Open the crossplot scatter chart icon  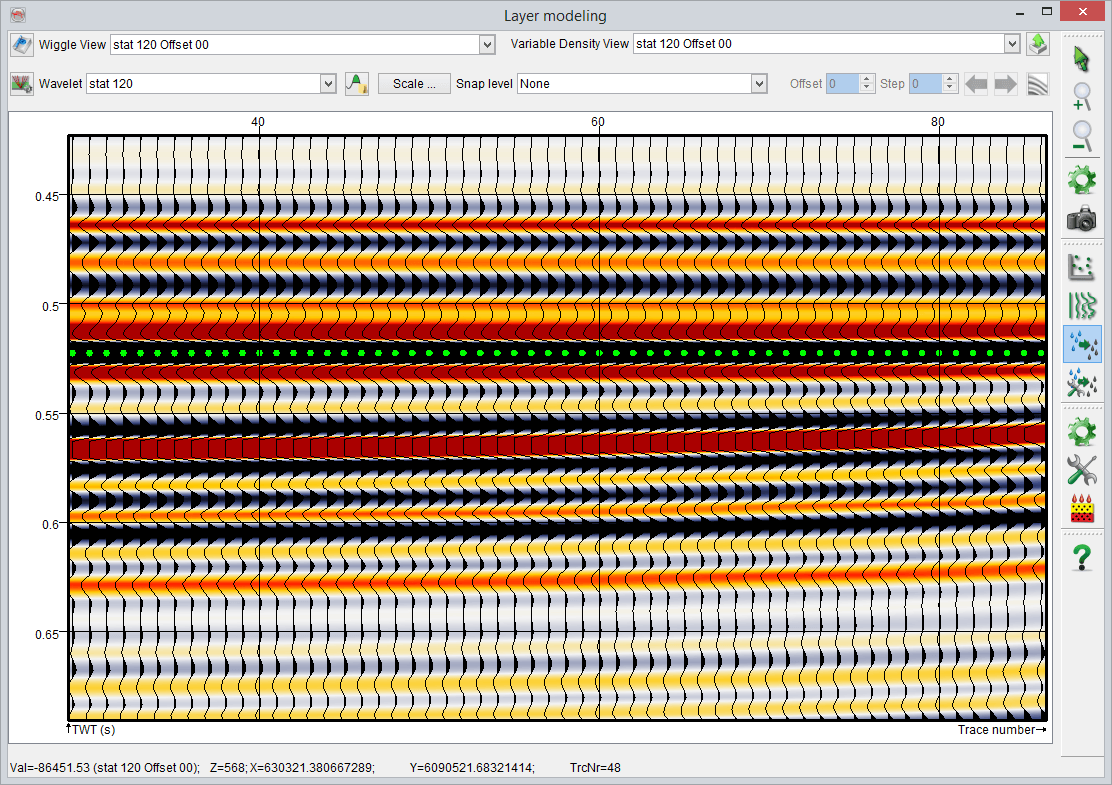point(1081,266)
